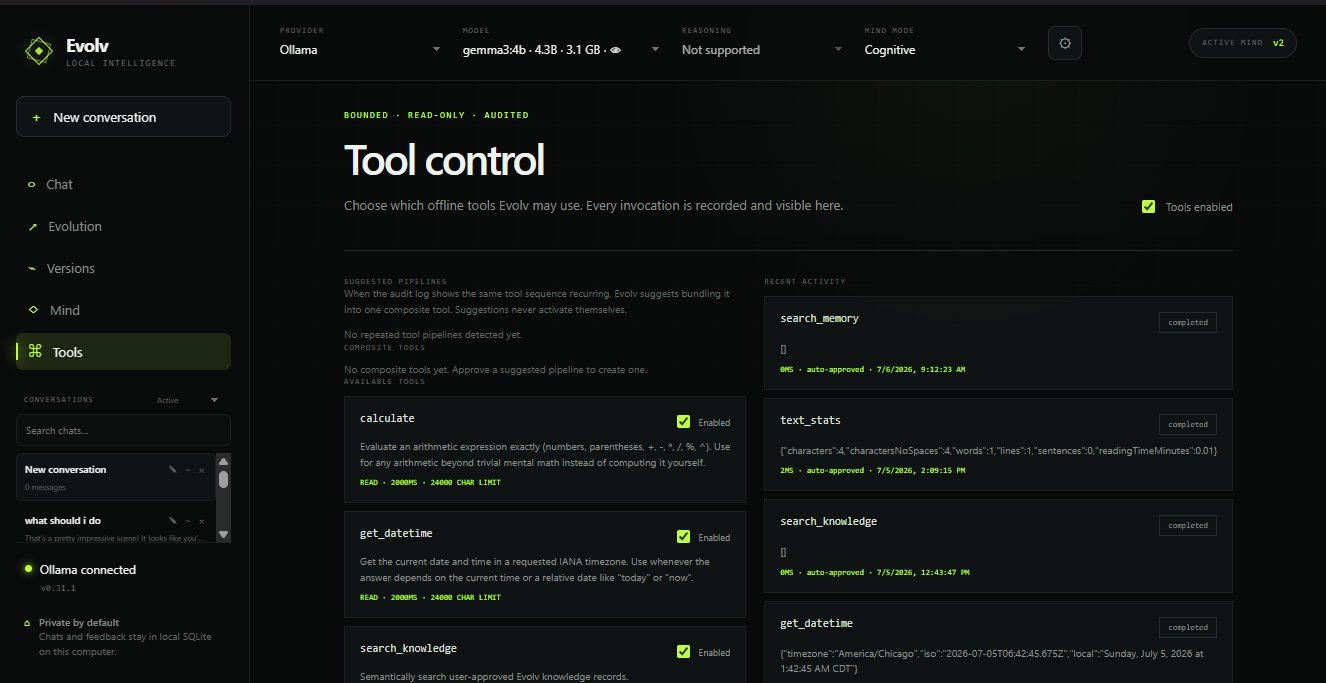
Task: Click the conversation list scrollbar thumb
Action: click(223, 479)
